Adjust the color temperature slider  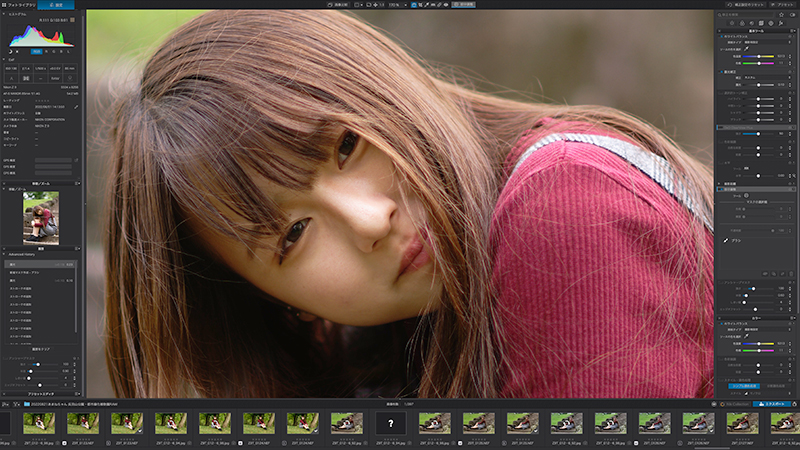click(759, 56)
